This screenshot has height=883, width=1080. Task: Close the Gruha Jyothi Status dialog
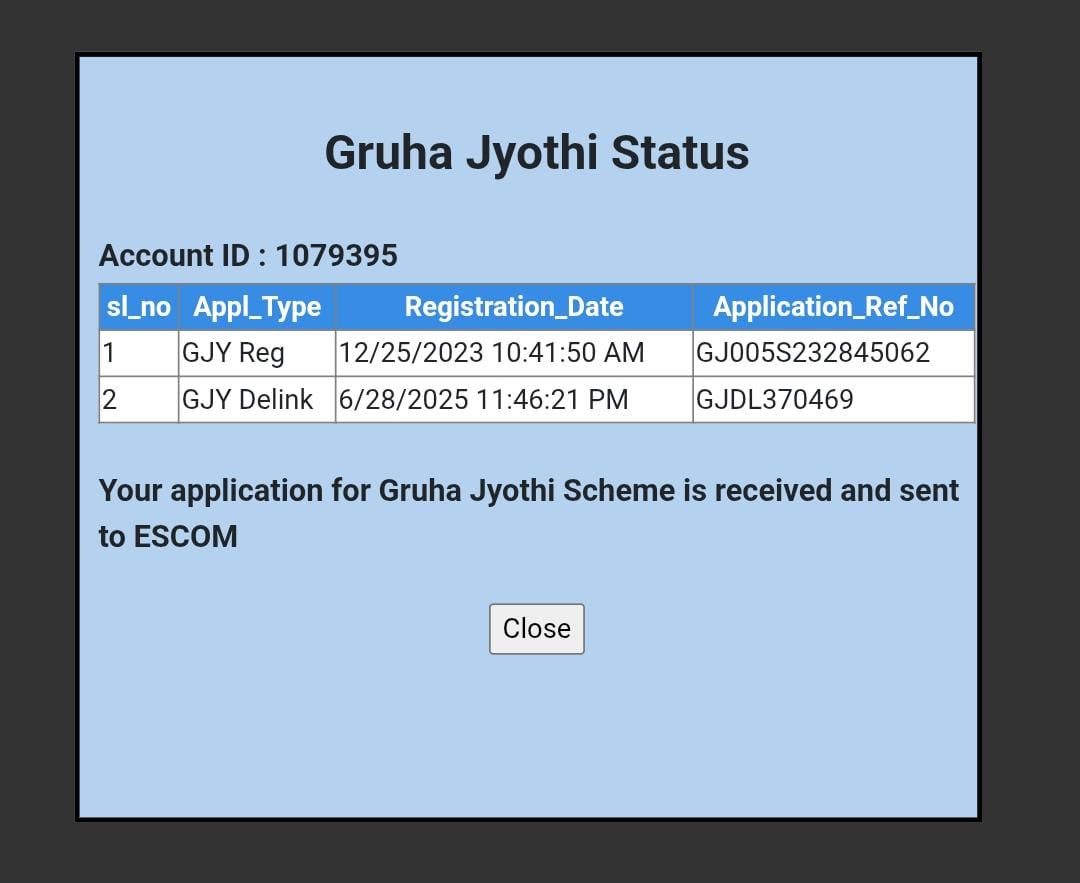pyautogui.click(x=536, y=629)
